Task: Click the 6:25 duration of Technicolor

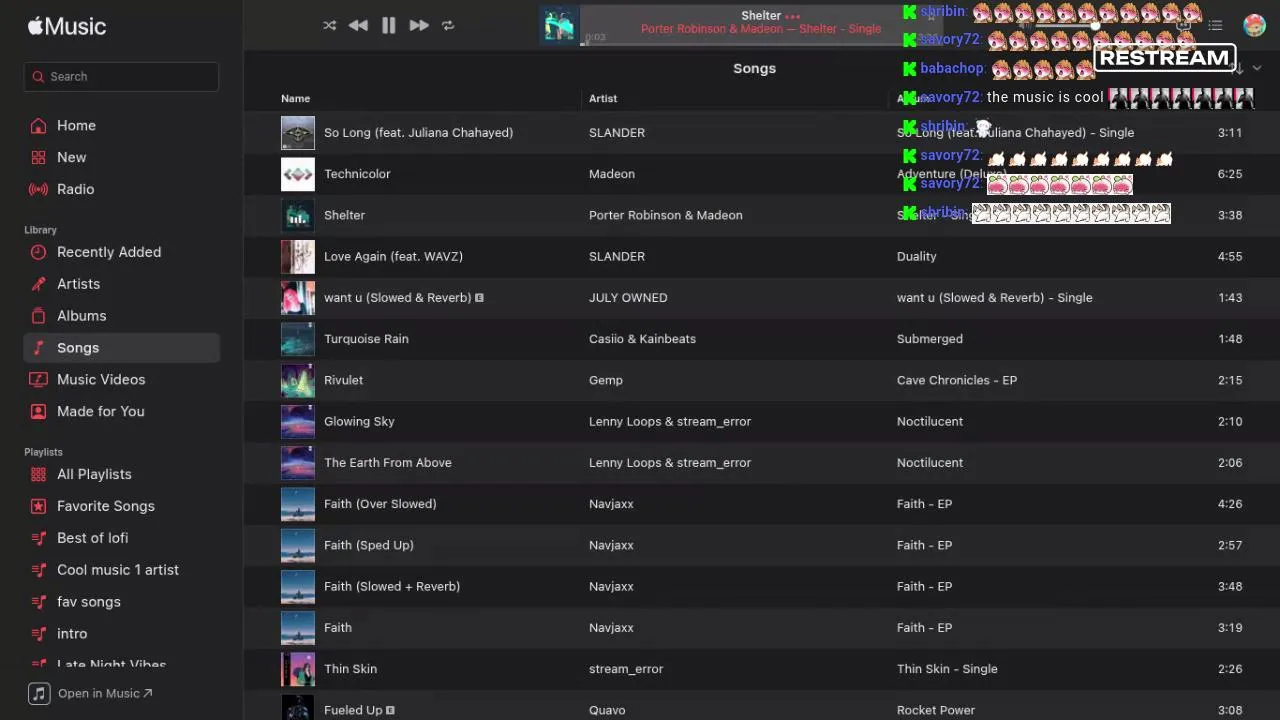Action: coord(1230,174)
